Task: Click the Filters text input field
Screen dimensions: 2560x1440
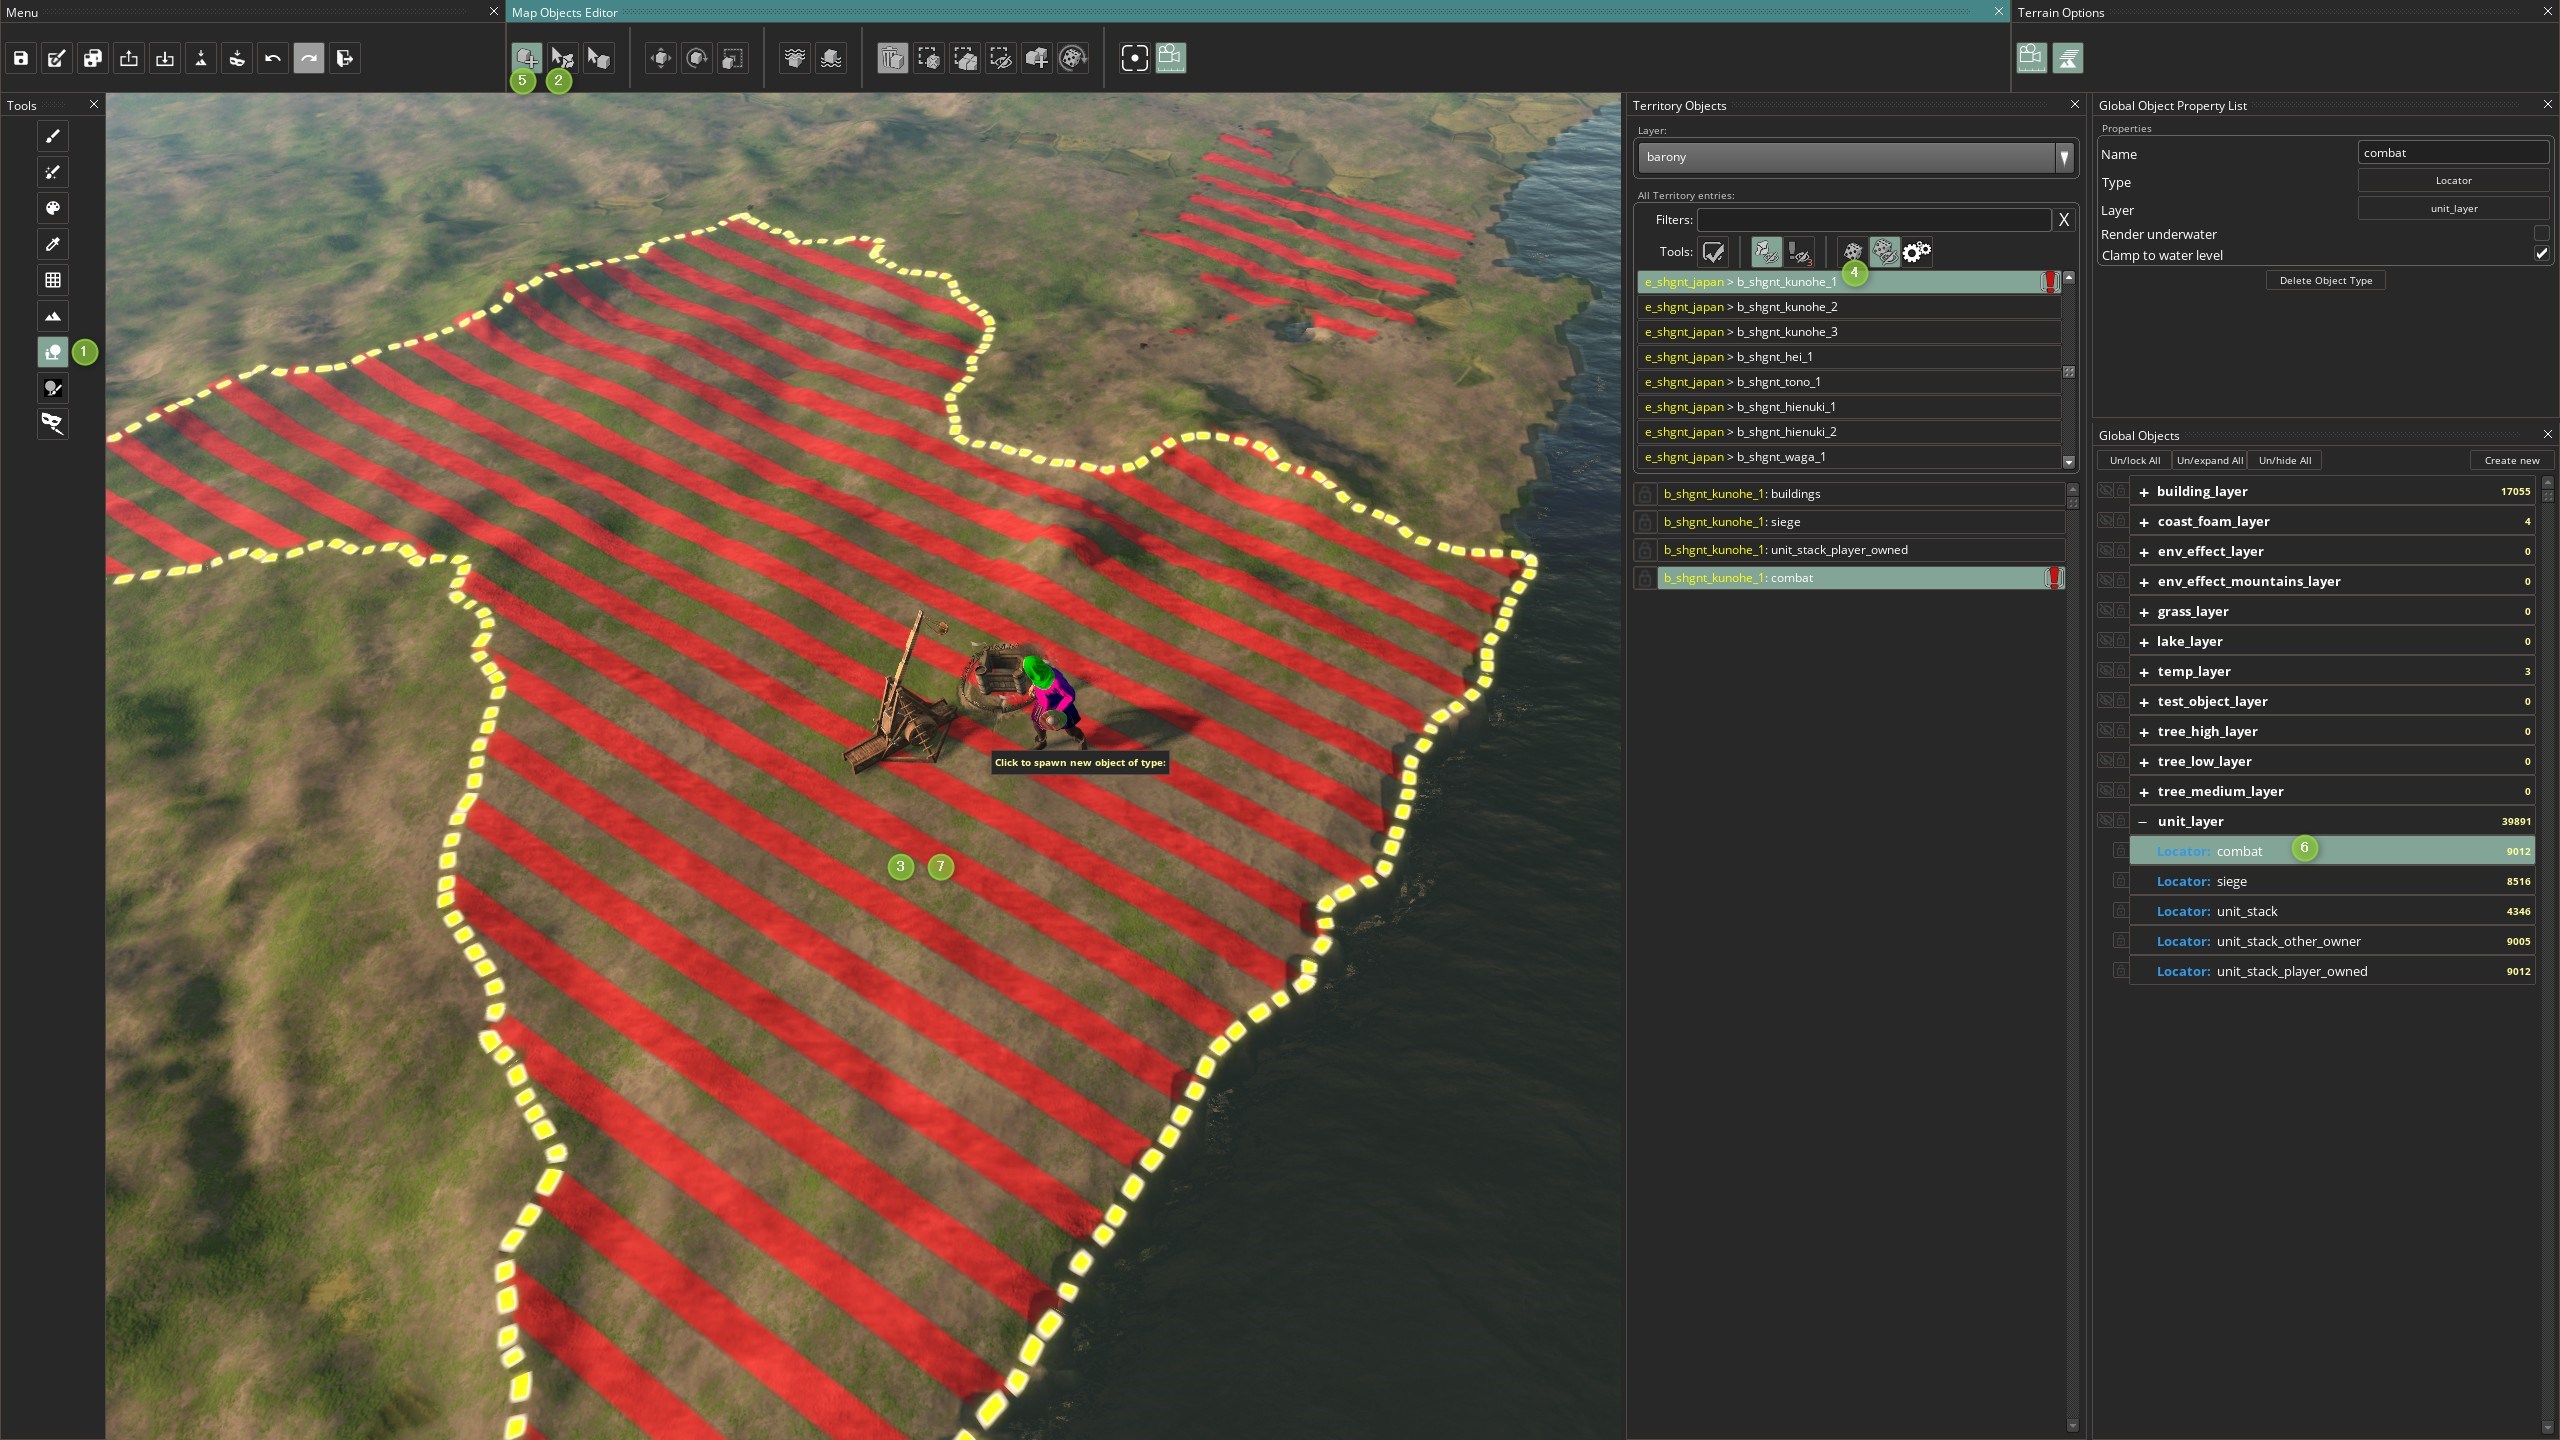Action: 1873,220
